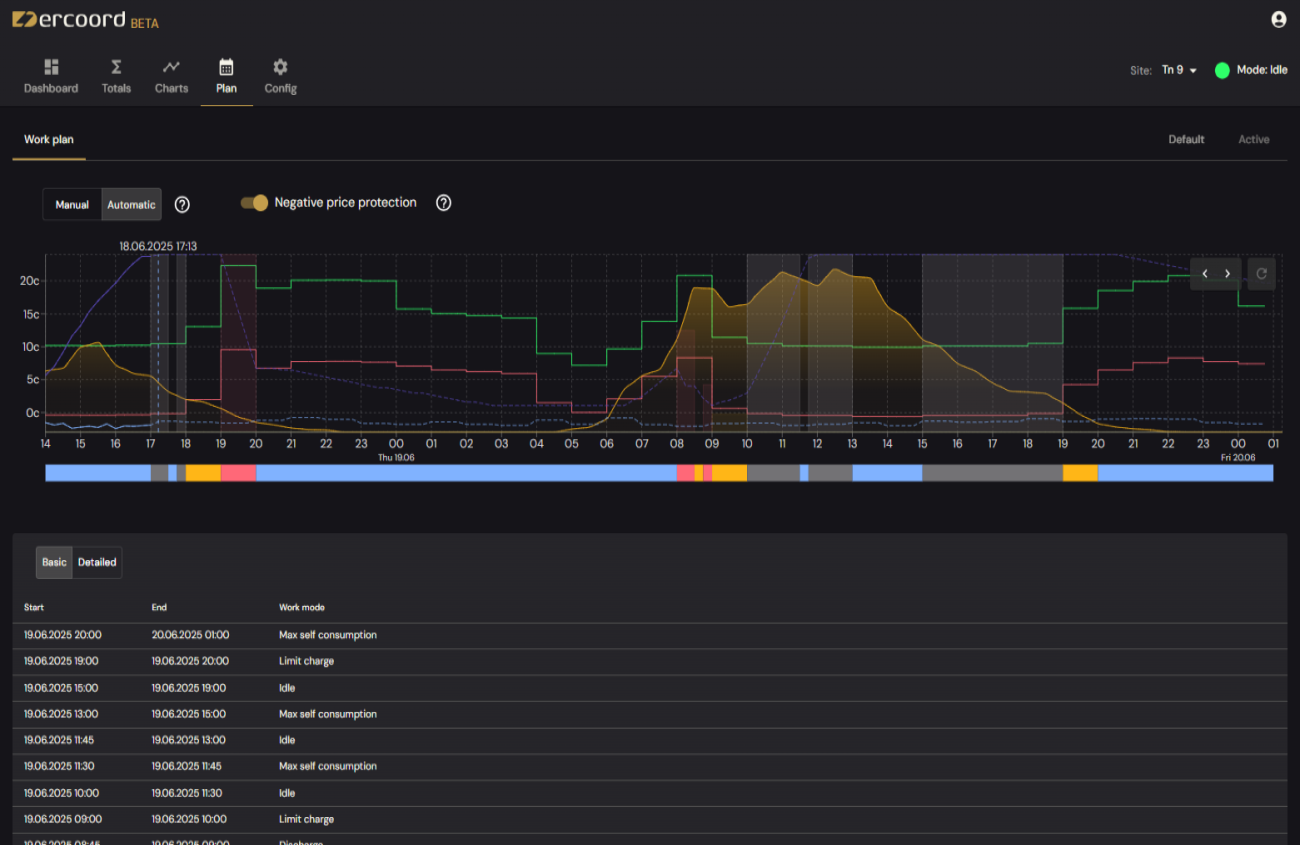This screenshot has width=1300, height=845.
Task: Click the Automatic mode button
Action: pyautogui.click(x=131, y=204)
